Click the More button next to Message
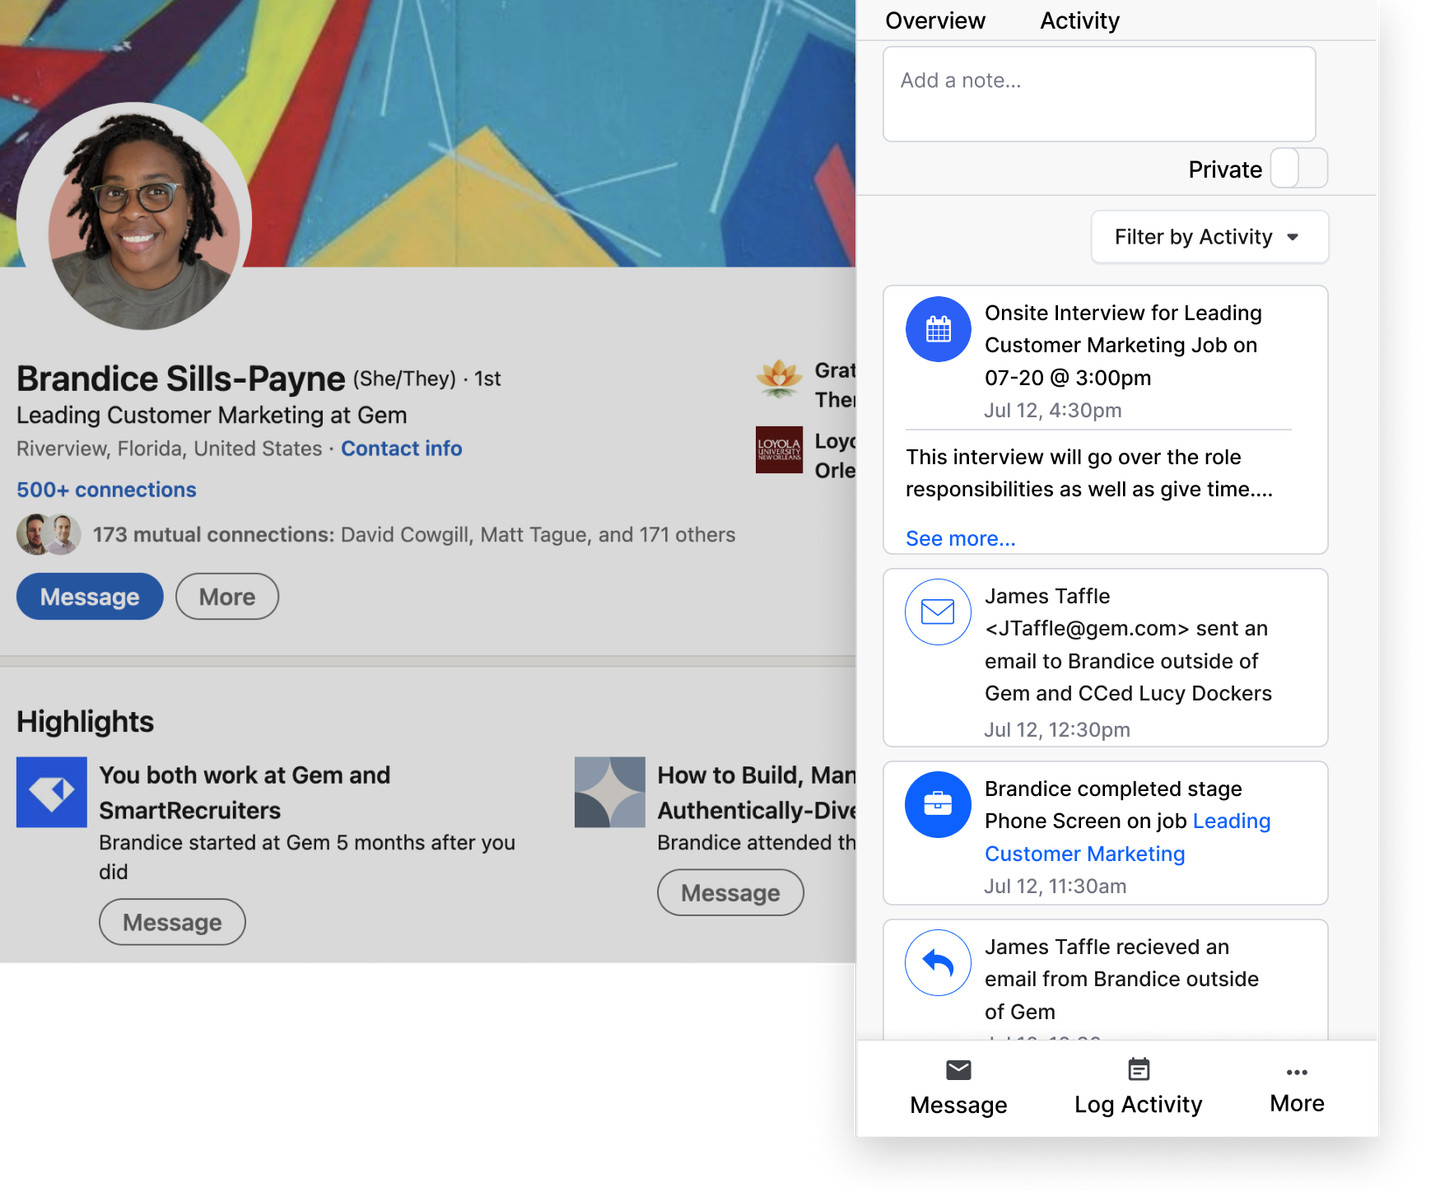The image size is (1440, 1191). point(227,596)
